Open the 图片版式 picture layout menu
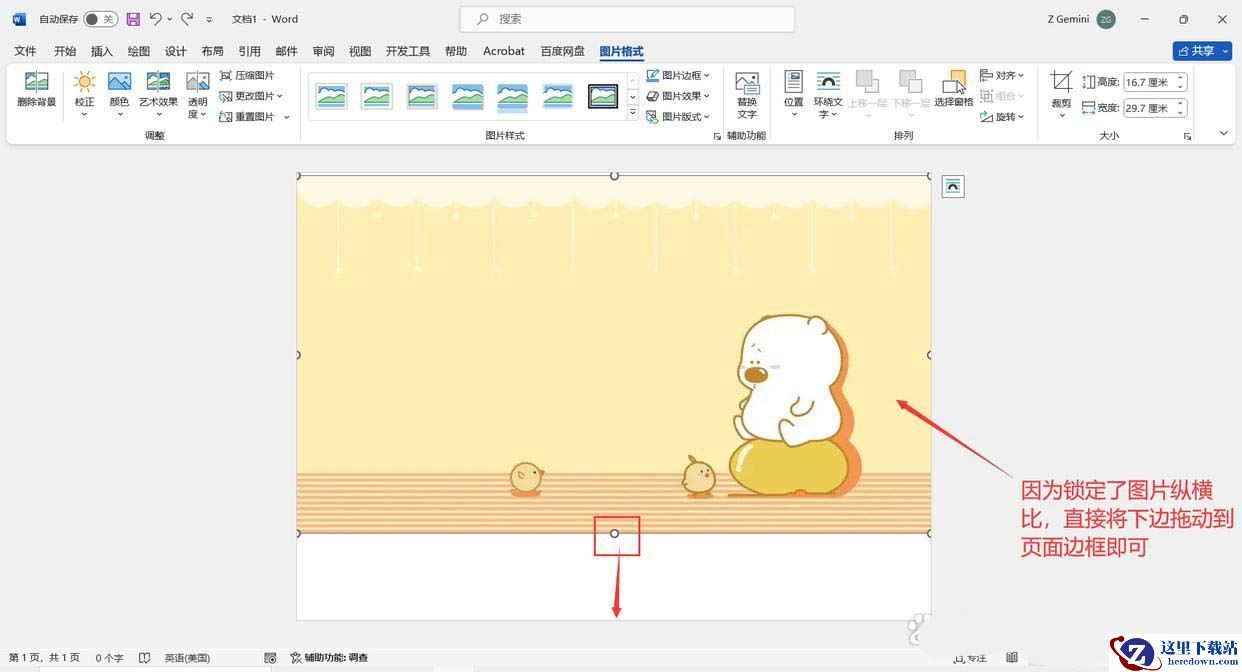 (x=678, y=117)
